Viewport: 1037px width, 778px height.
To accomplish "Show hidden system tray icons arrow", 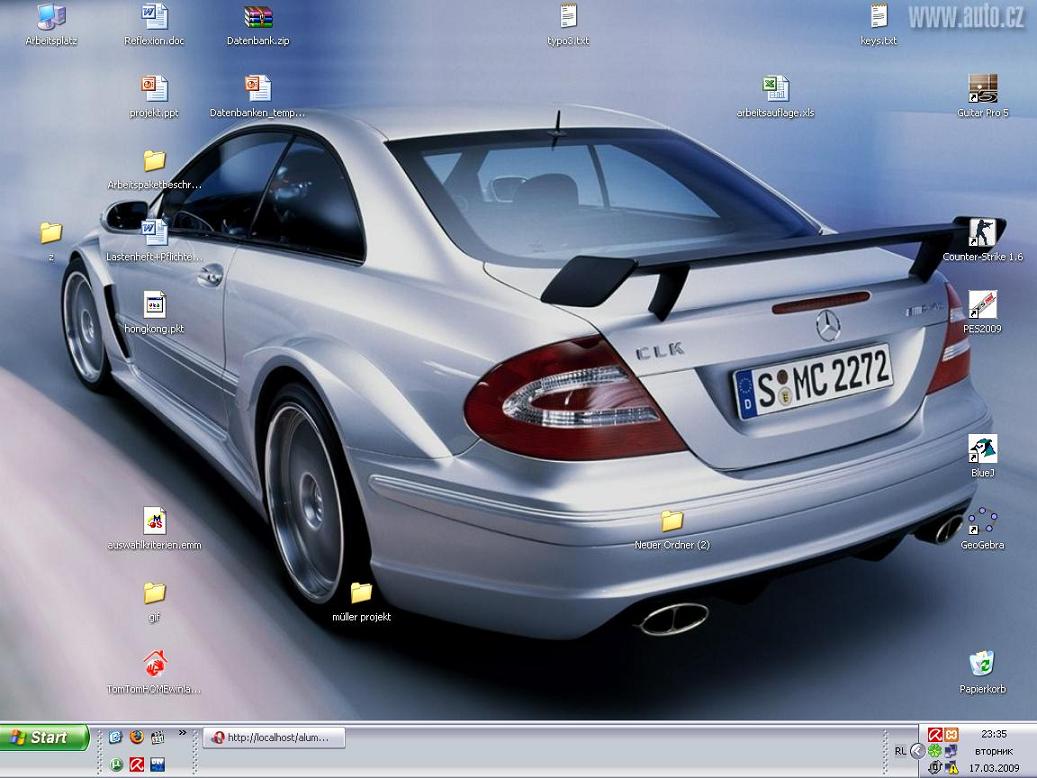I will tap(917, 751).
